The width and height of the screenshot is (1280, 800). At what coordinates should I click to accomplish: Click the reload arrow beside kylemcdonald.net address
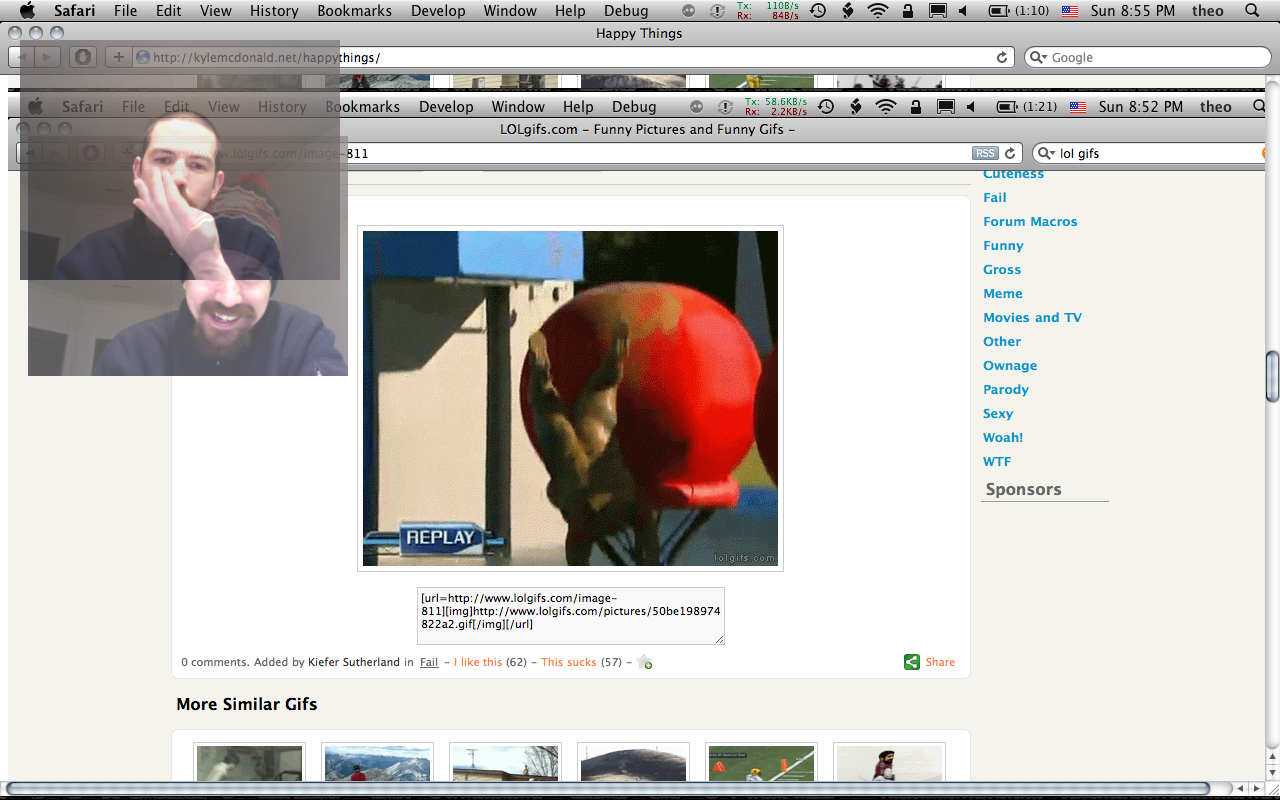pos(1002,58)
